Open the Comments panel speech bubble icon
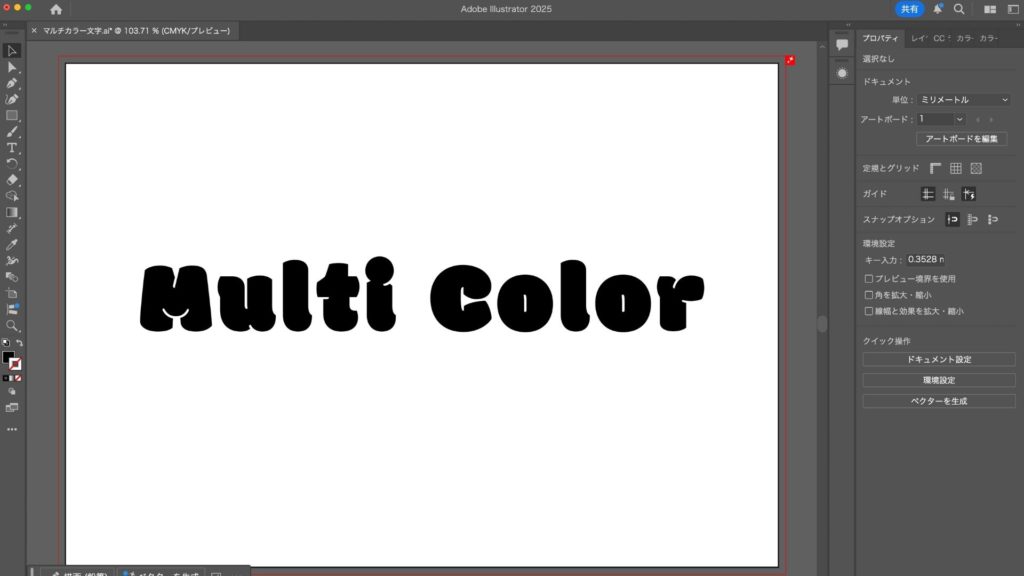 coord(842,44)
